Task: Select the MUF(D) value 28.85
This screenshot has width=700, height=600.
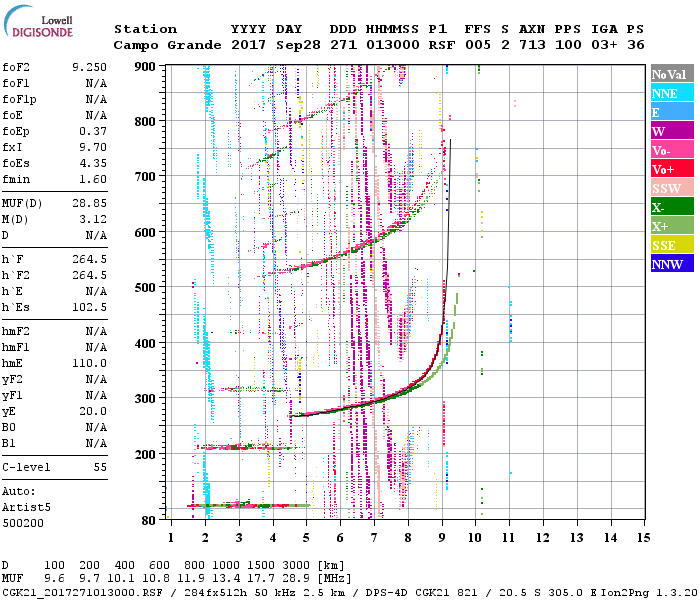Action: (89, 203)
